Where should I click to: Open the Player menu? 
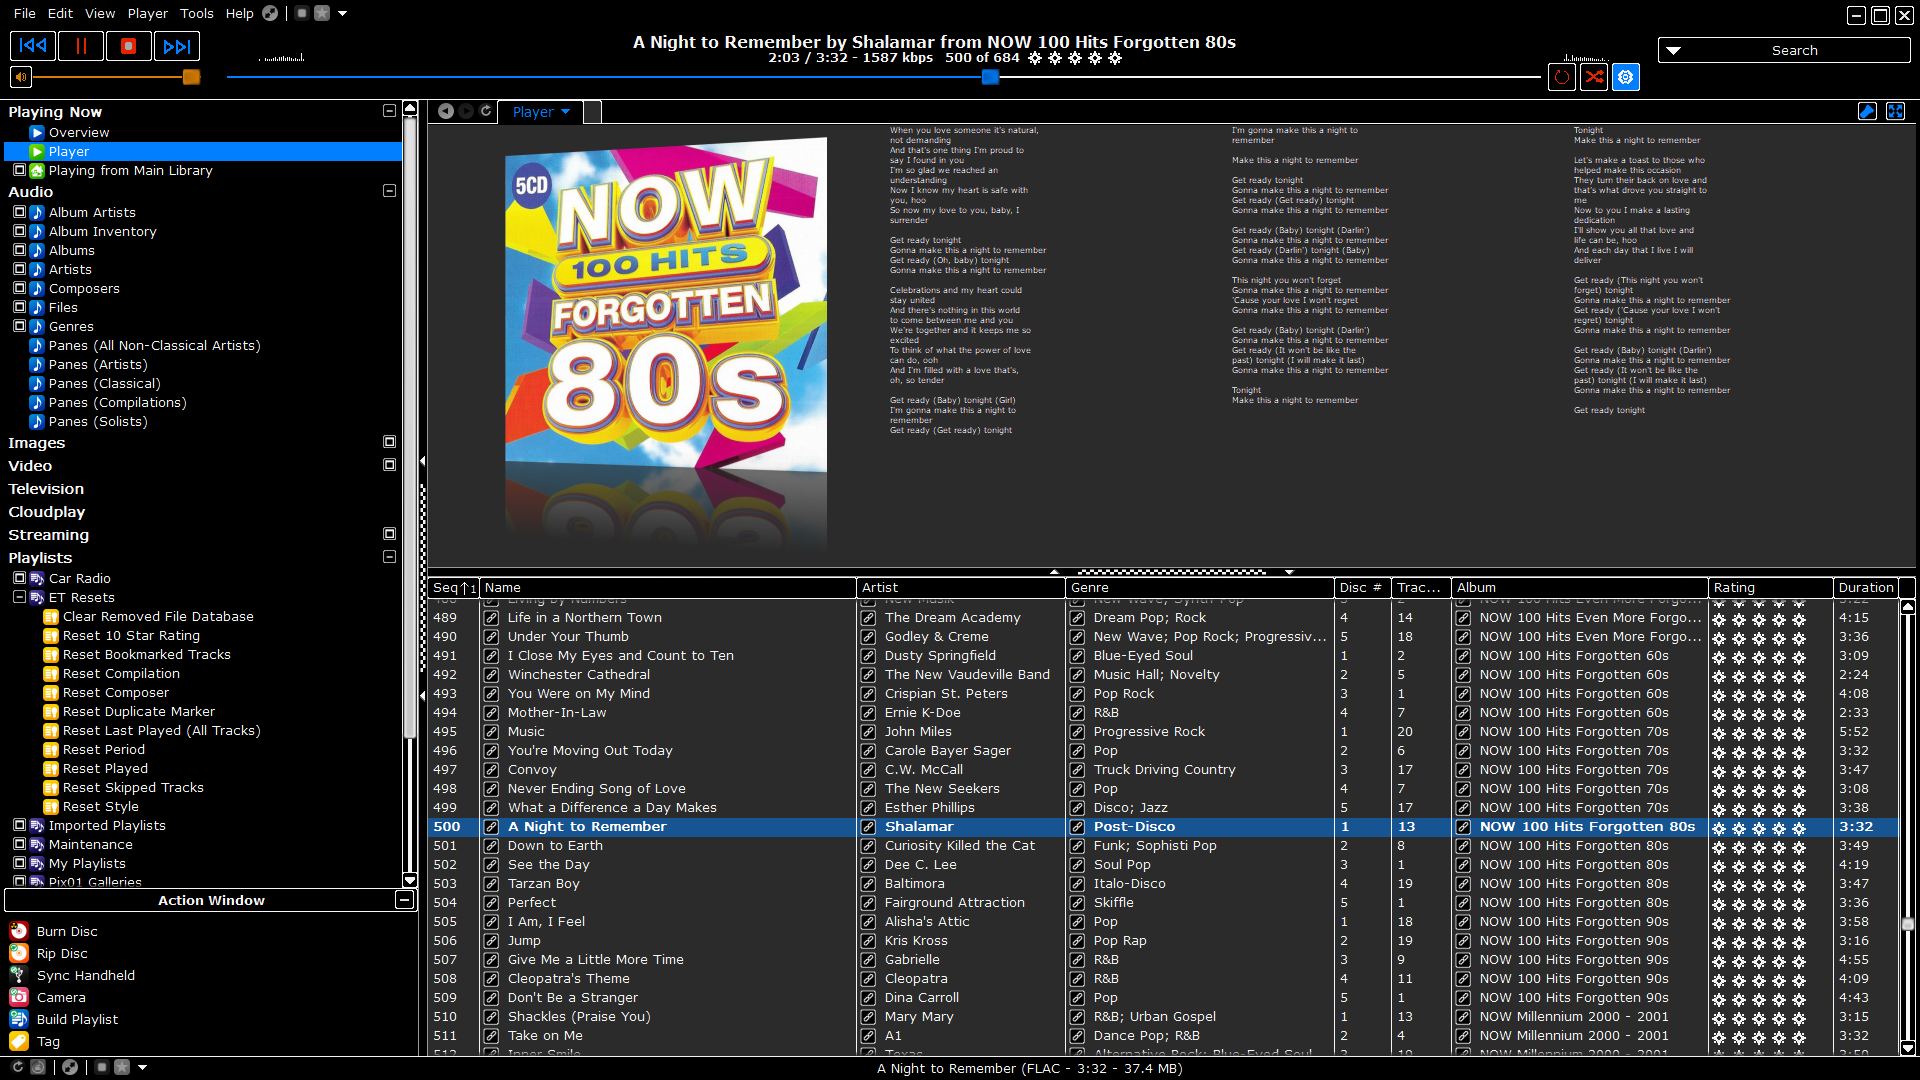pyautogui.click(x=148, y=14)
